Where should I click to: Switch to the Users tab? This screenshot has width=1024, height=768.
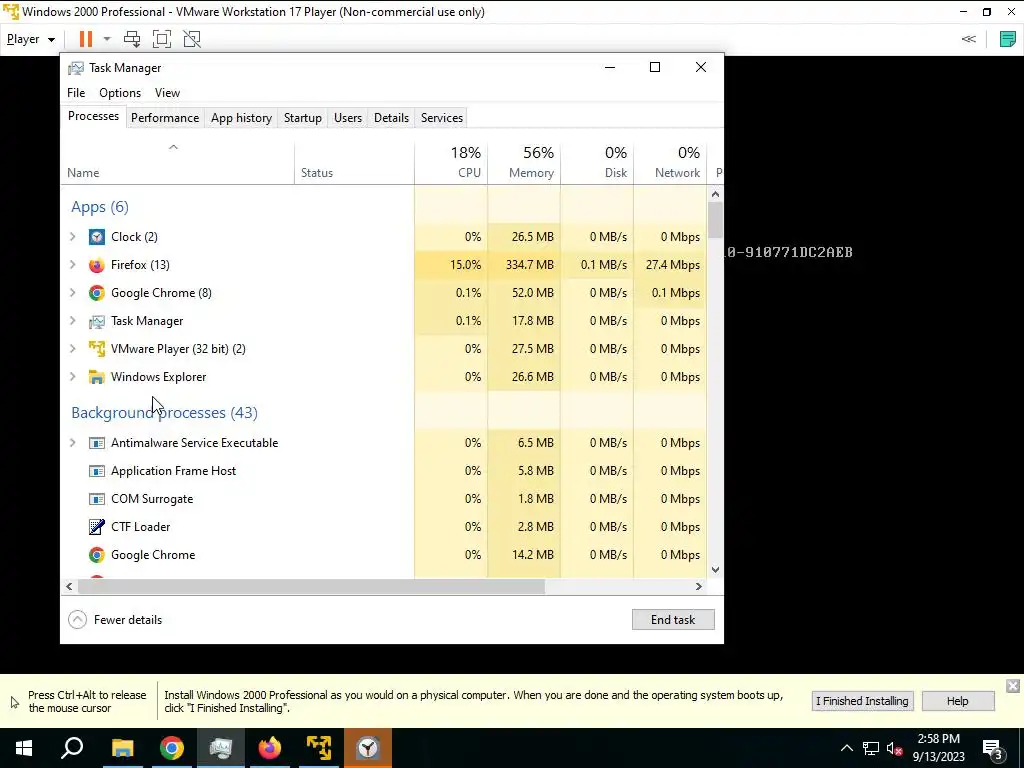pyautogui.click(x=347, y=118)
